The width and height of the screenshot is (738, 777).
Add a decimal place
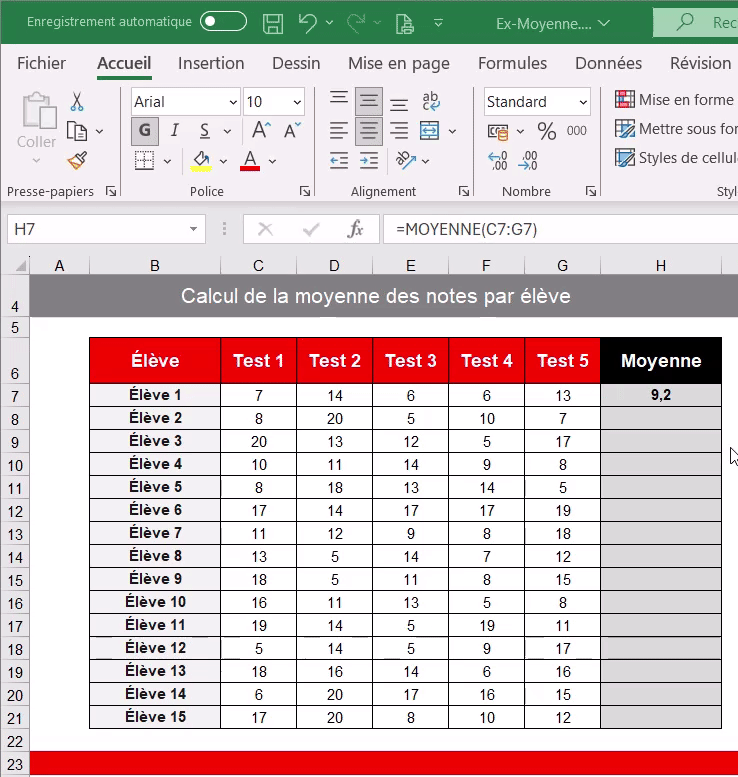tap(498, 161)
